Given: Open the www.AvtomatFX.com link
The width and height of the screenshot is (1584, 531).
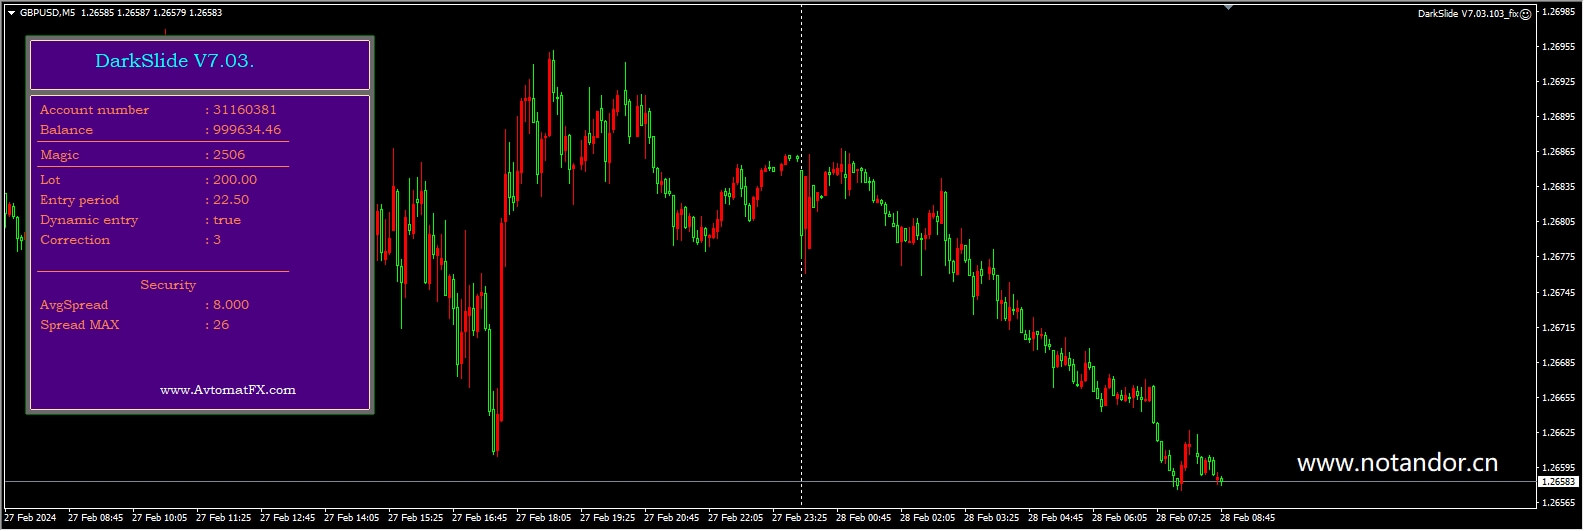Looking at the screenshot, I should [x=228, y=390].
